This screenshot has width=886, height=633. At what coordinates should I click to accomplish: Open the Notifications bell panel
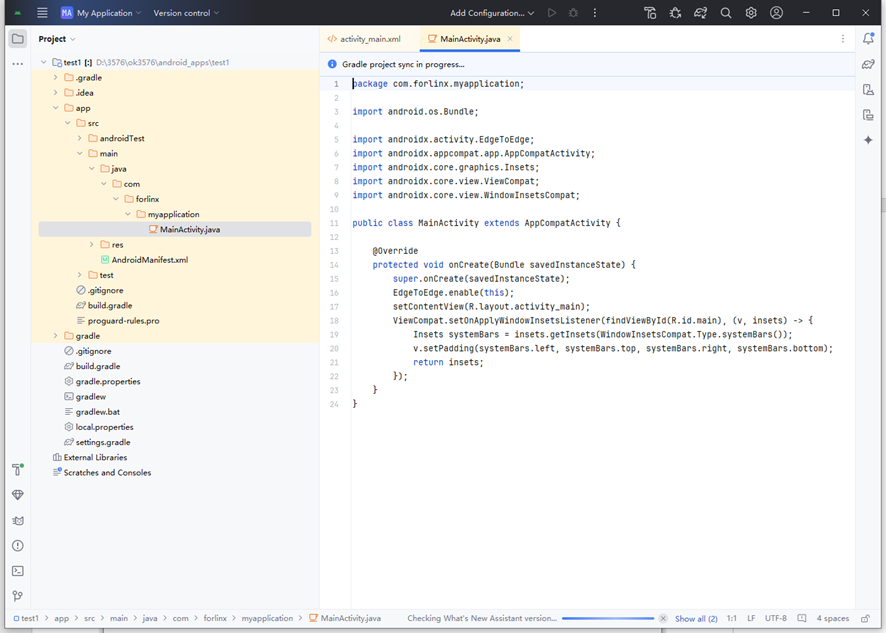868,38
